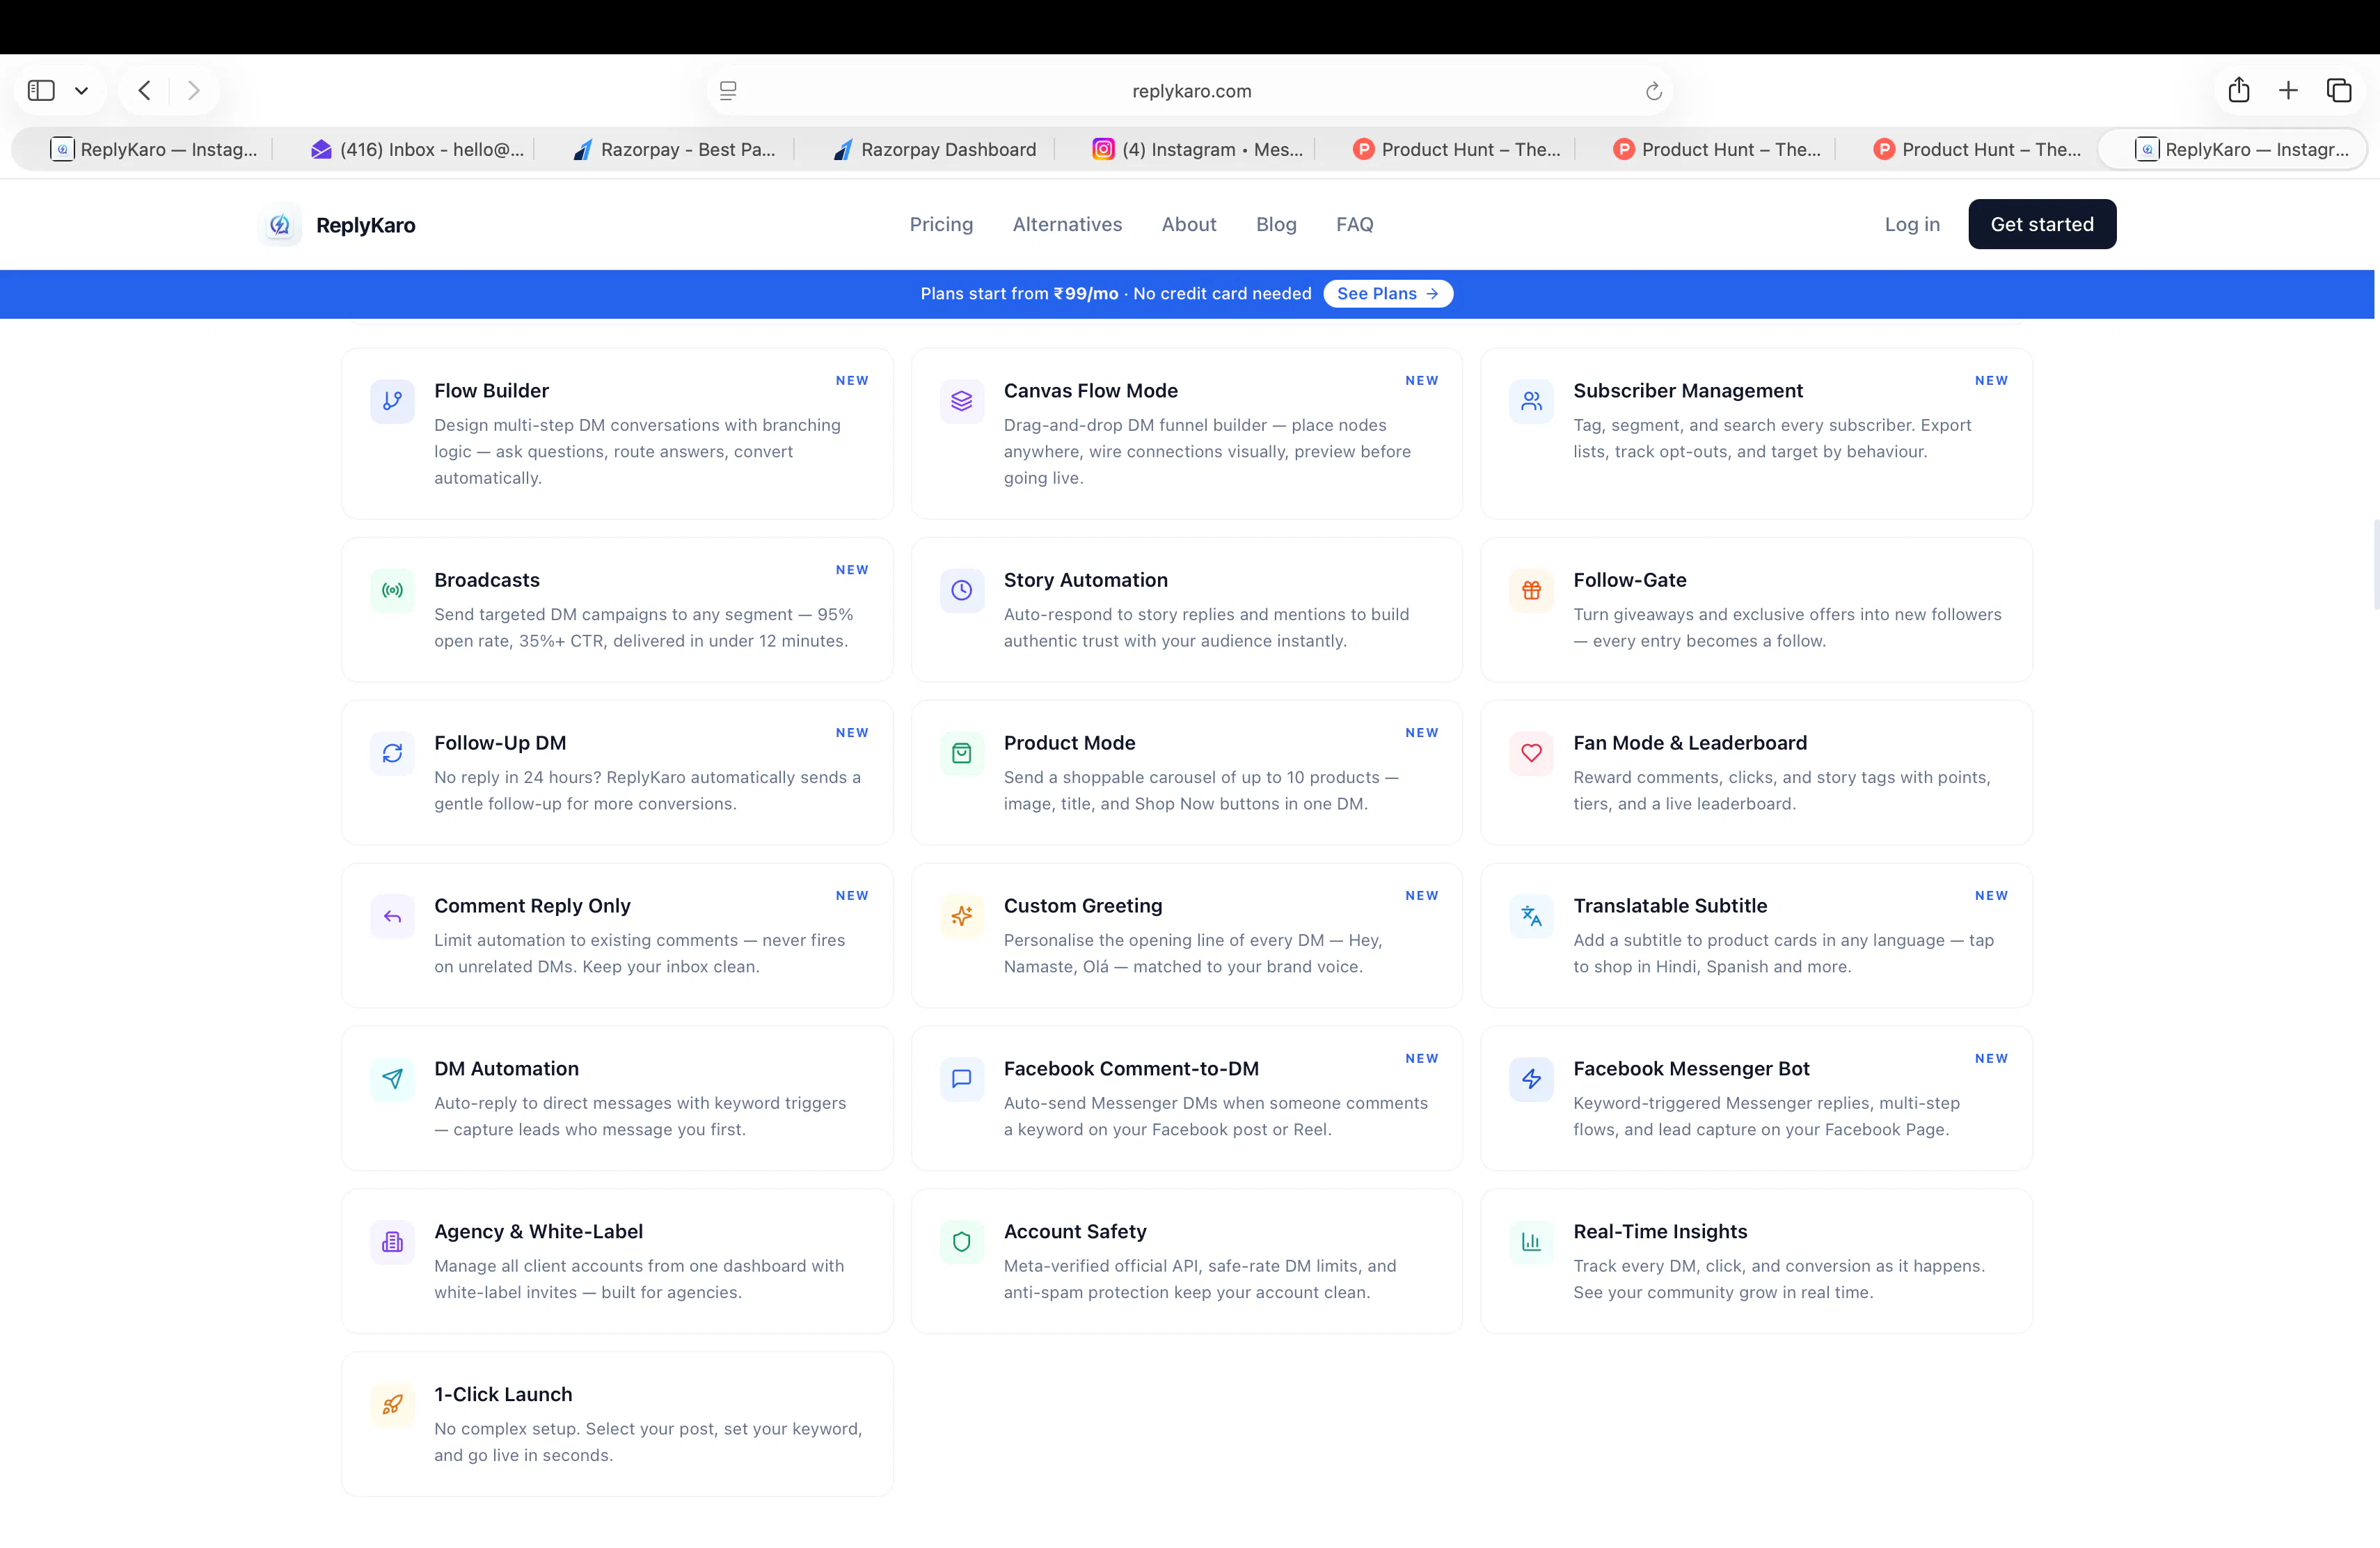Click the Real-Time Insights bar chart icon
Screen dimensions: 2380x1548
coord(1531,1242)
